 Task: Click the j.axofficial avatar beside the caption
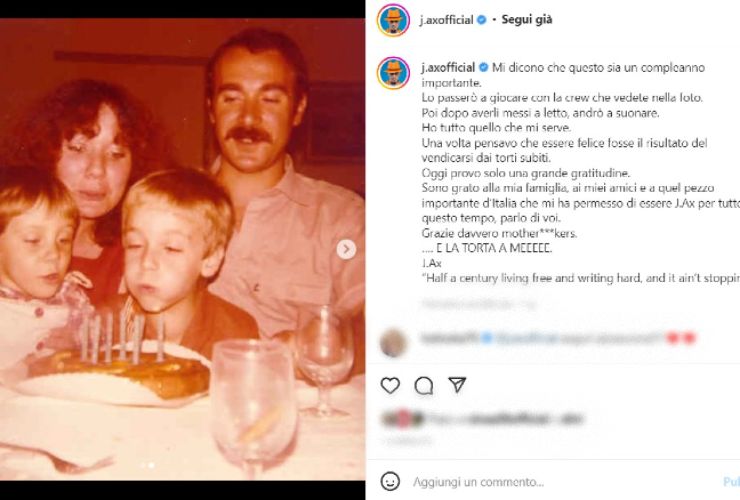[393, 73]
